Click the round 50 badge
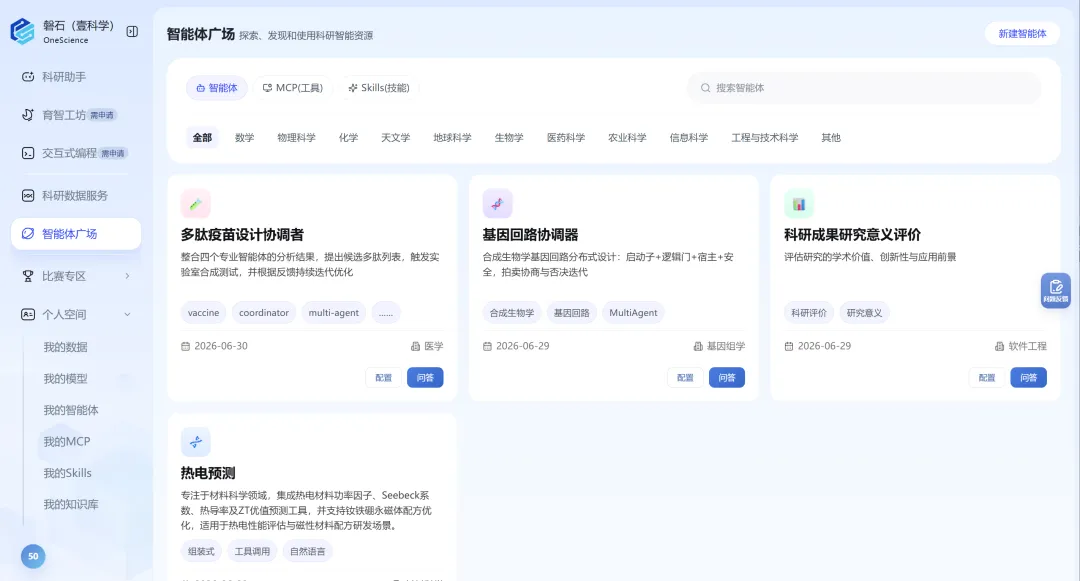The width and height of the screenshot is (1080, 581). pos(33,556)
